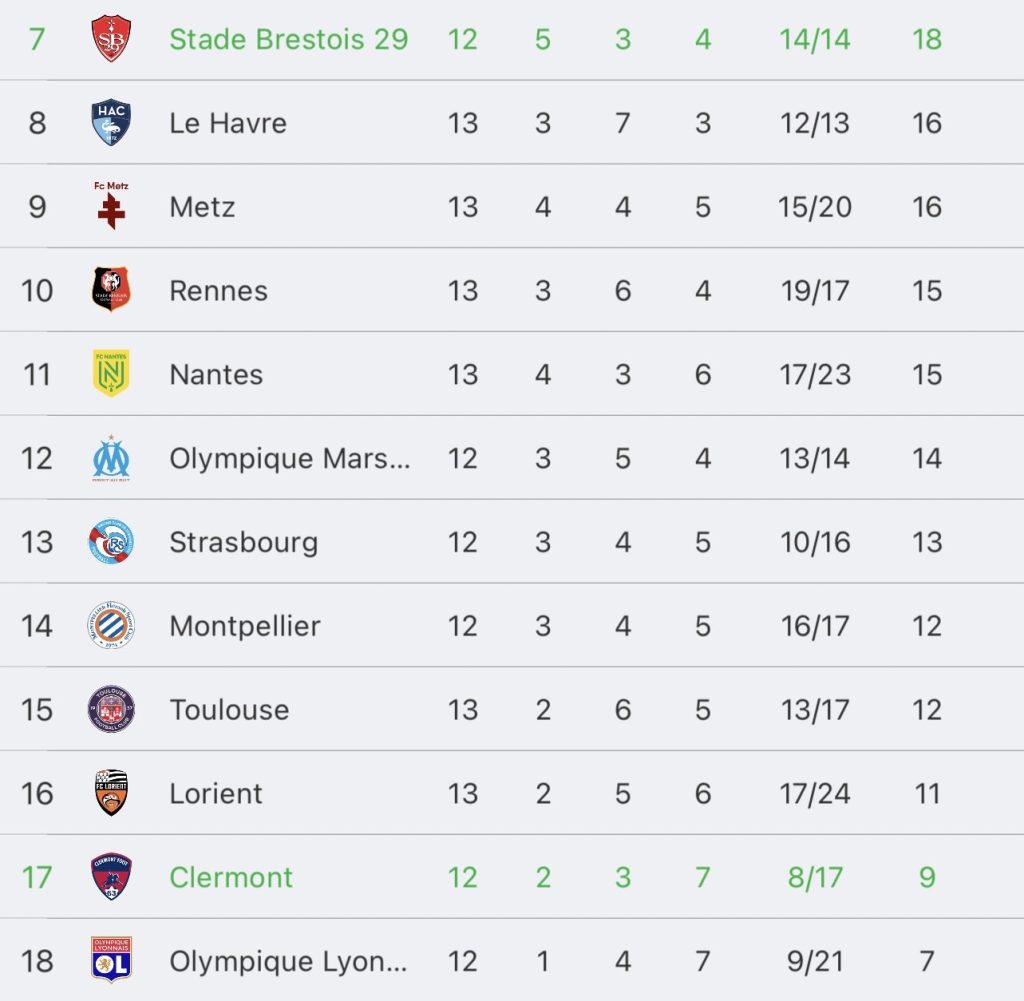Viewport: 1024px width, 1001px height.
Task: Open the Rennes club crest
Action: [x=111, y=289]
